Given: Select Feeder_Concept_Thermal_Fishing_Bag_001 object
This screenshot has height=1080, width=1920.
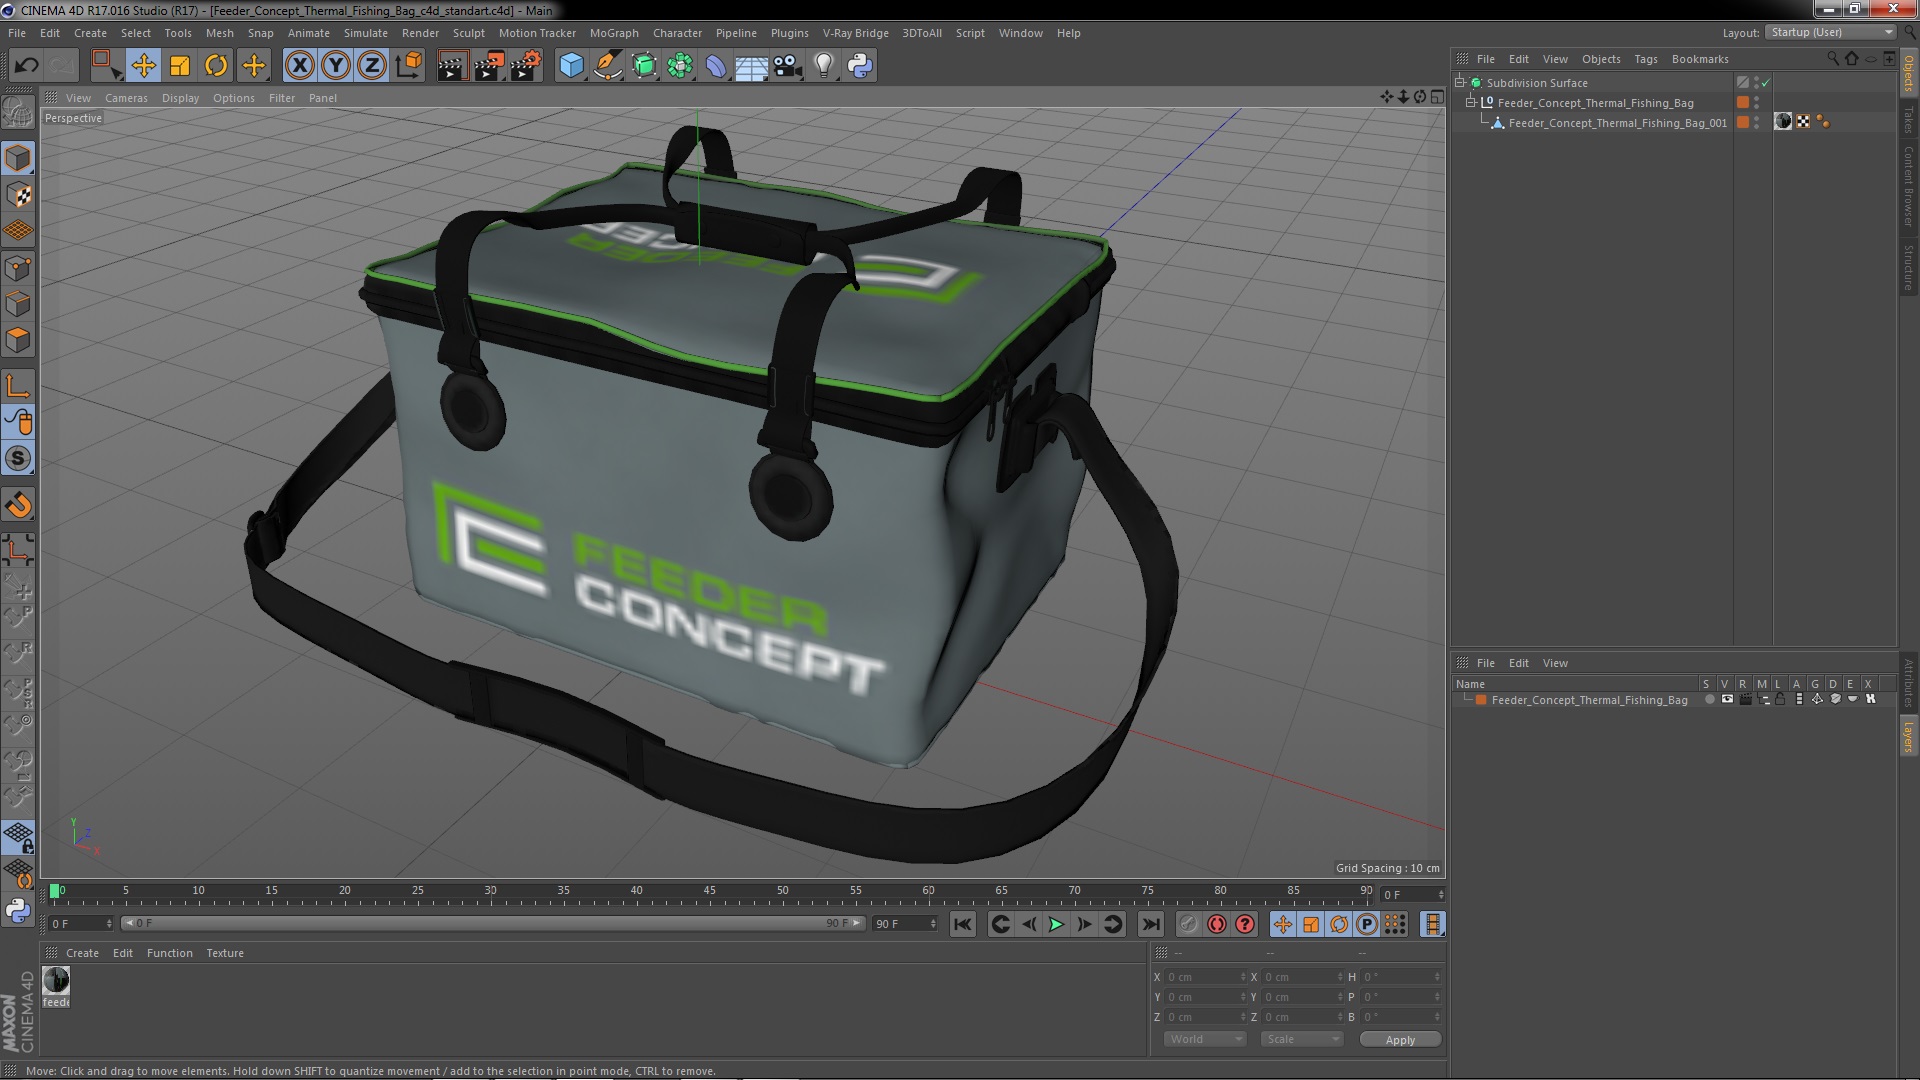Looking at the screenshot, I should coord(1617,123).
